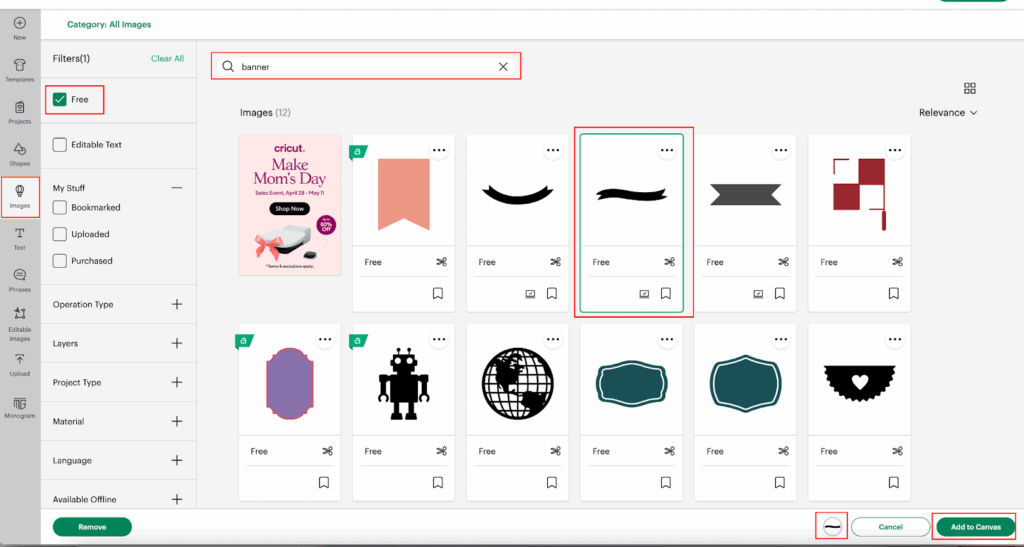
Task: Click Clear All filters link
Action: pos(167,59)
